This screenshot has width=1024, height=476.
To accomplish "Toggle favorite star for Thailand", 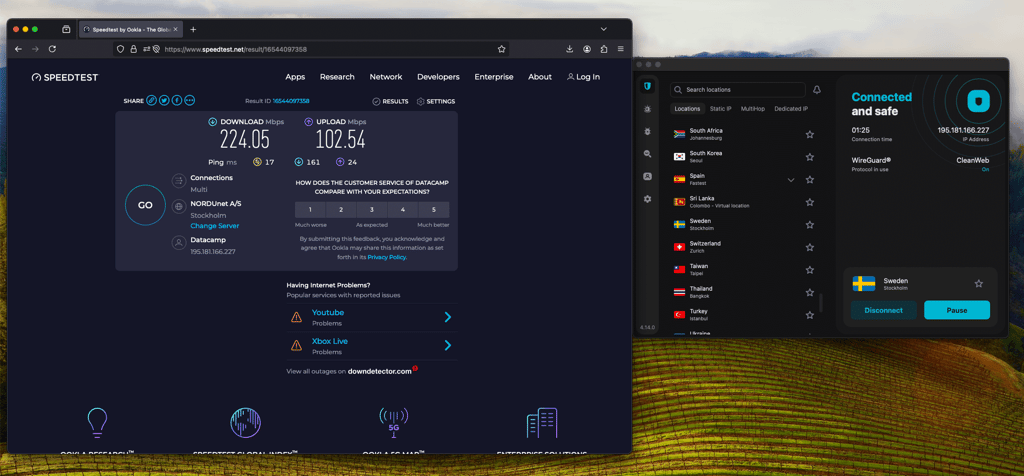I will click(810, 293).
